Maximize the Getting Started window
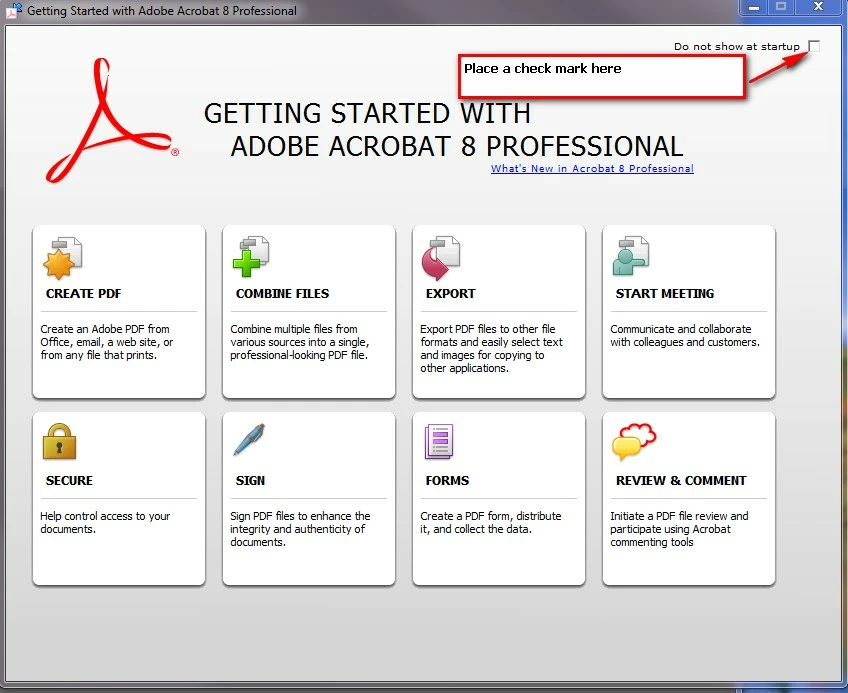This screenshot has height=693, width=848. coord(781,7)
